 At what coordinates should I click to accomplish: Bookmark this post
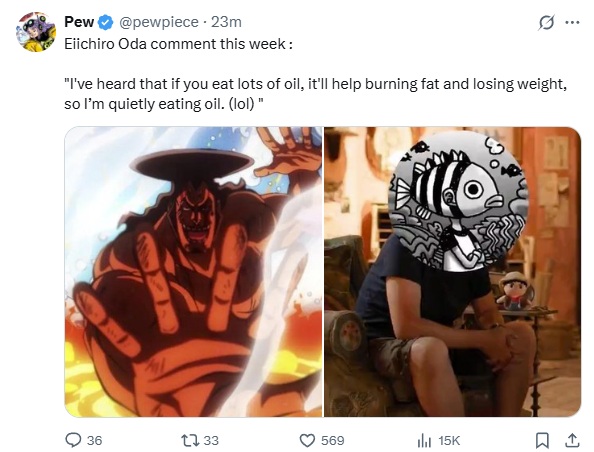tap(542, 440)
